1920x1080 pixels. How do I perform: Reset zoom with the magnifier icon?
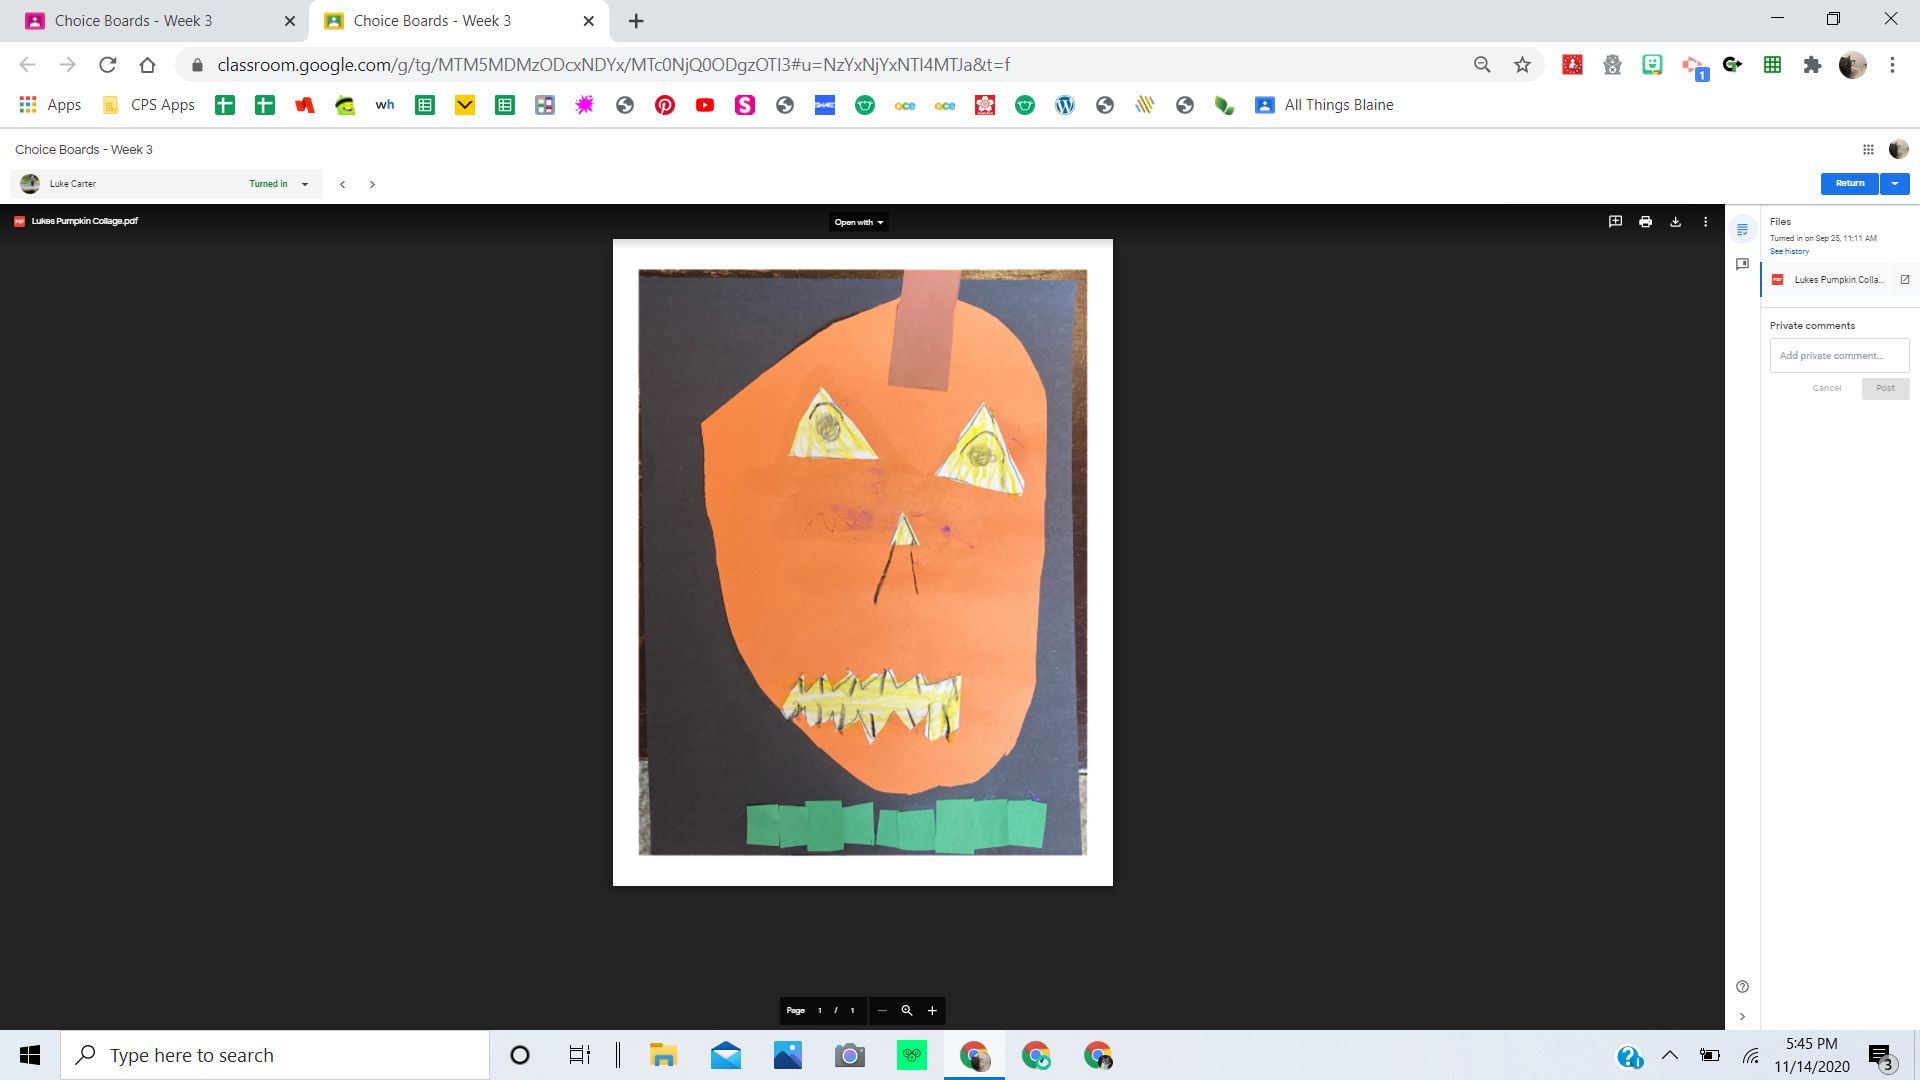coord(907,1011)
